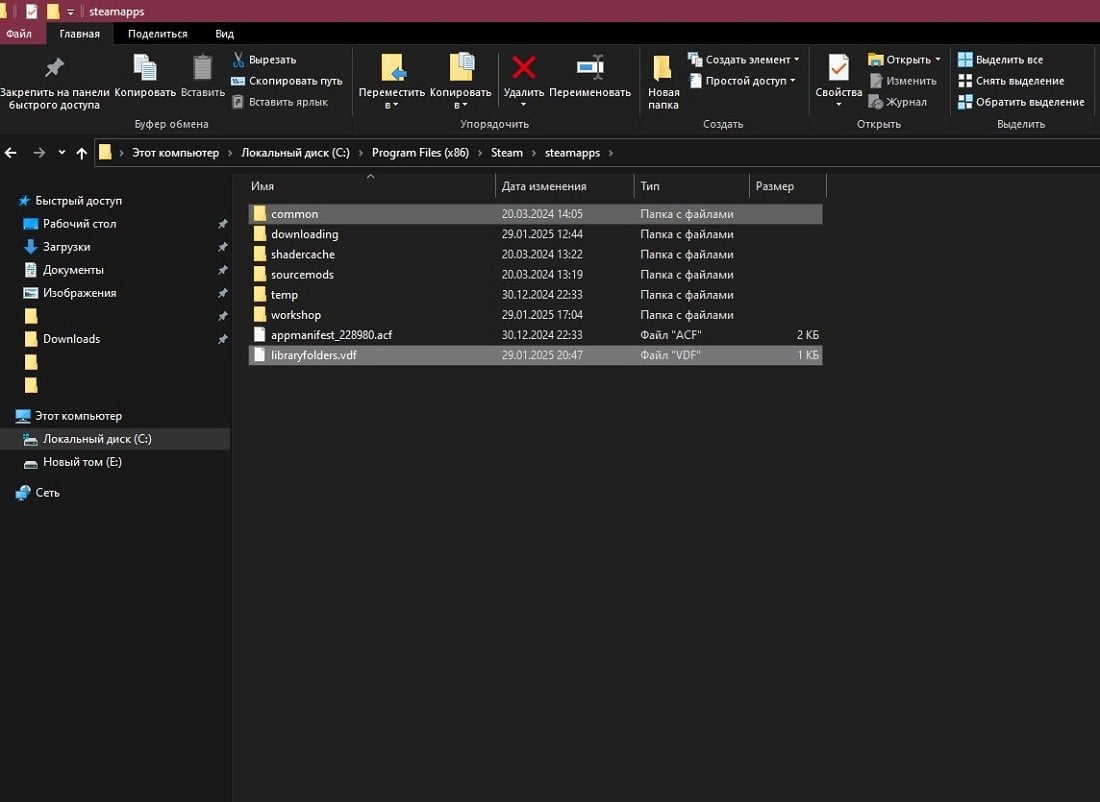Select the sourcemods folder
The width and height of the screenshot is (1100, 802).
(535, 274)
